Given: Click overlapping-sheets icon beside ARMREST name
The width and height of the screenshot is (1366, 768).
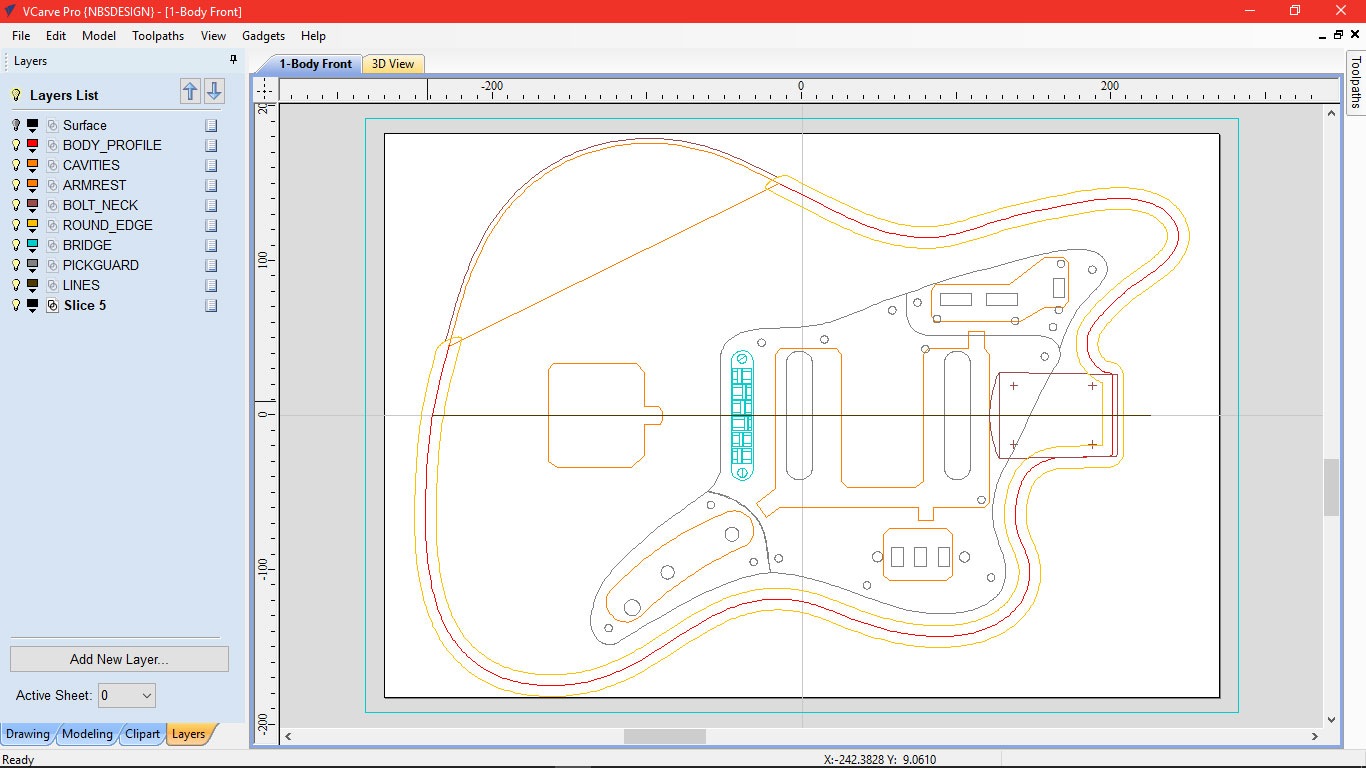Looking at the screenshot, I should coord(52,186).
